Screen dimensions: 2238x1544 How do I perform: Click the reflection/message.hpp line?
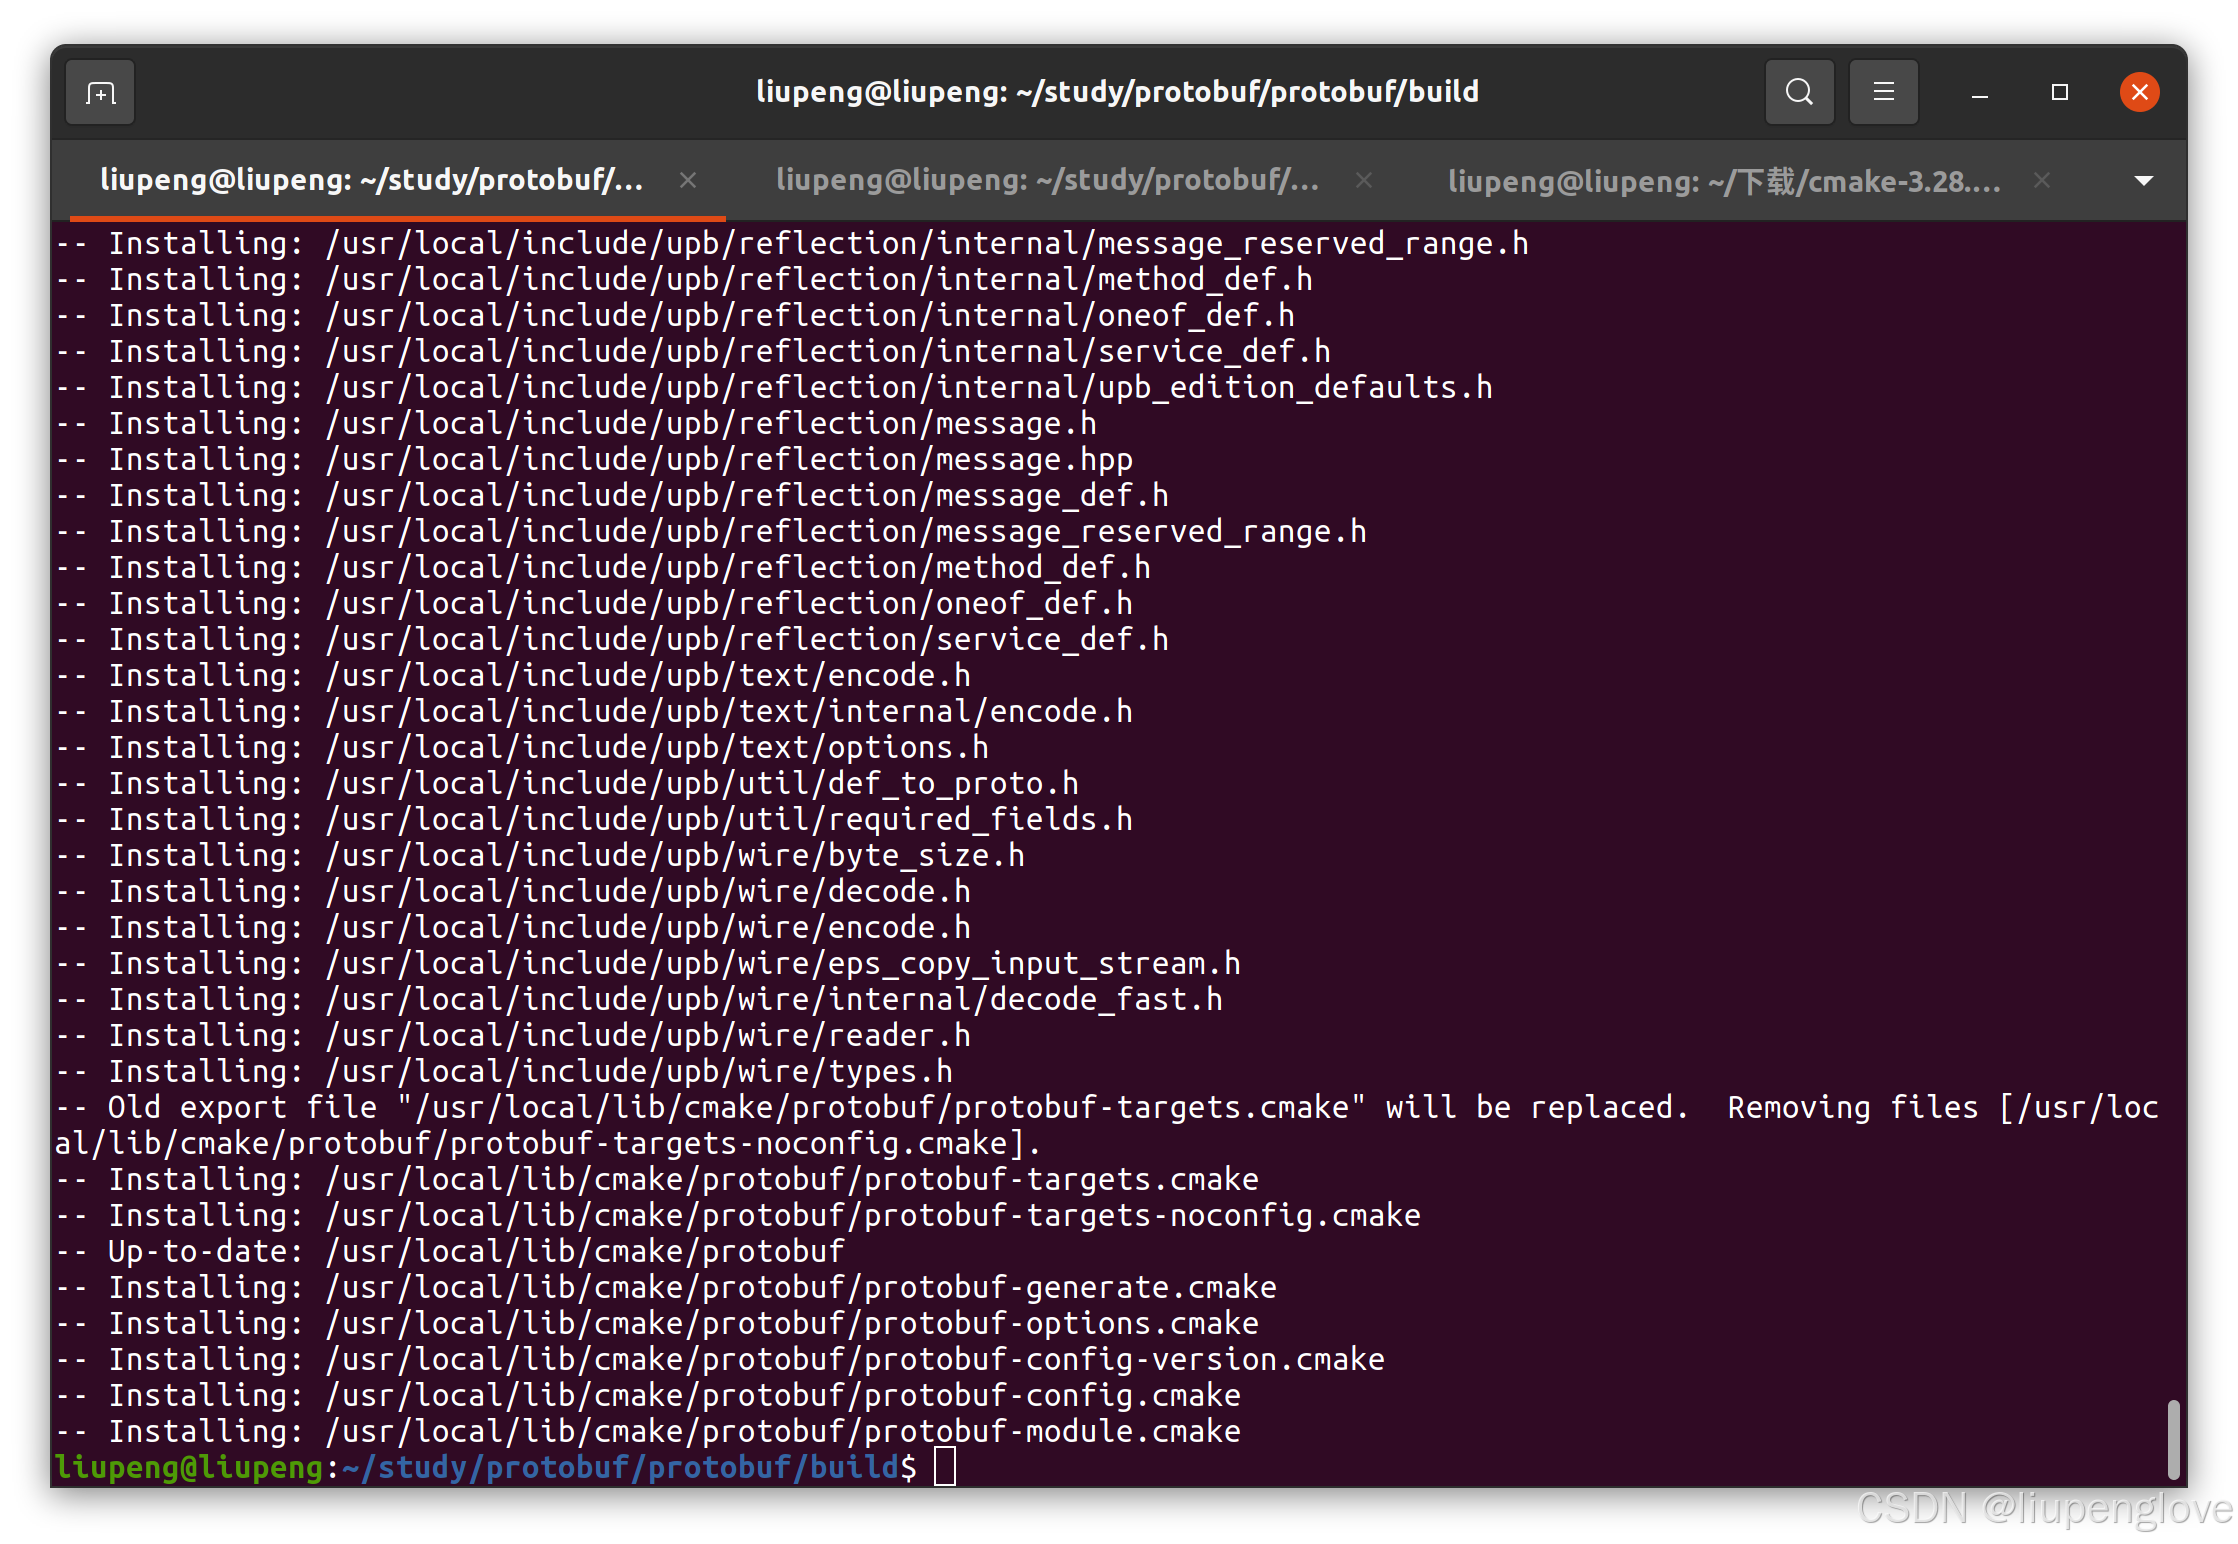pos(594,459)
